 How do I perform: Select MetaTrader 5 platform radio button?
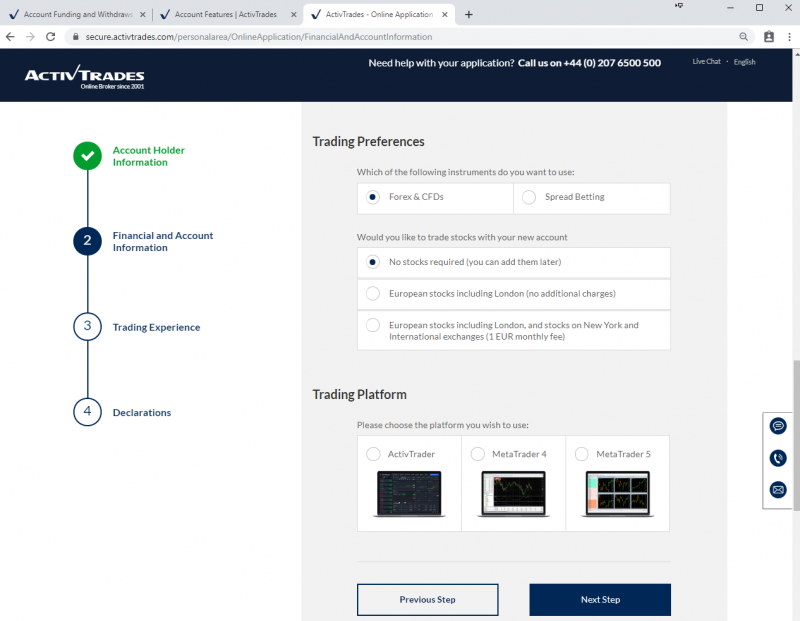pos(582,454)
